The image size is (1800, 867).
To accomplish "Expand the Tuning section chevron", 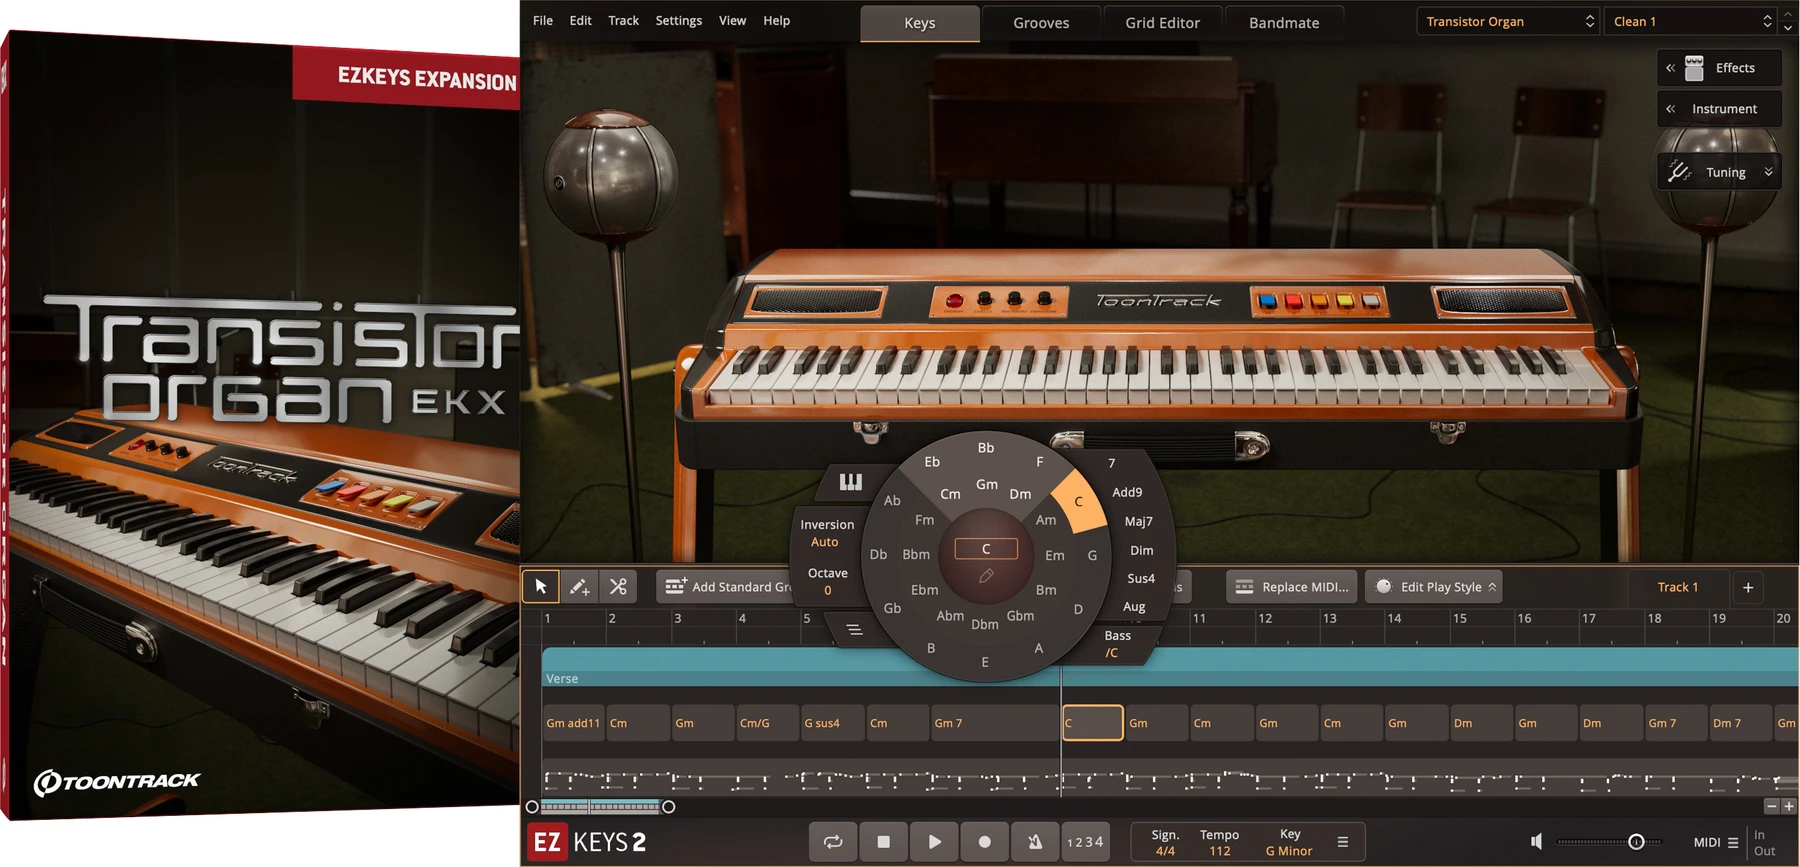I will pyautogui.click(x=1768, y=172).
